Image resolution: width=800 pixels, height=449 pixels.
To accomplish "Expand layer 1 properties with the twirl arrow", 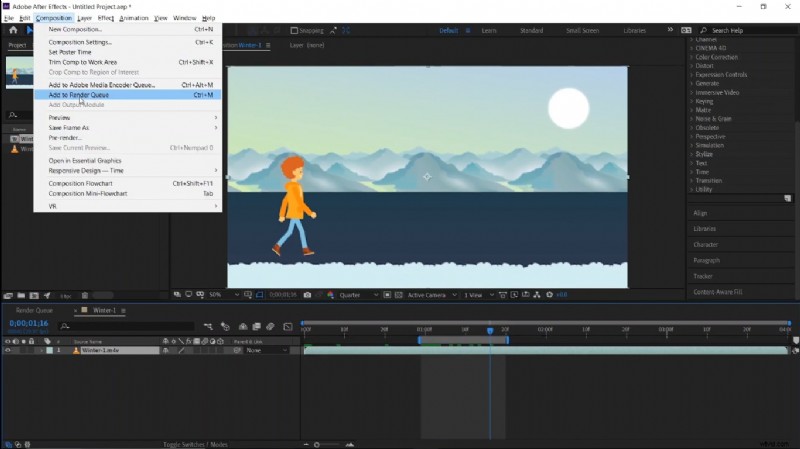I will pos(41,351).
